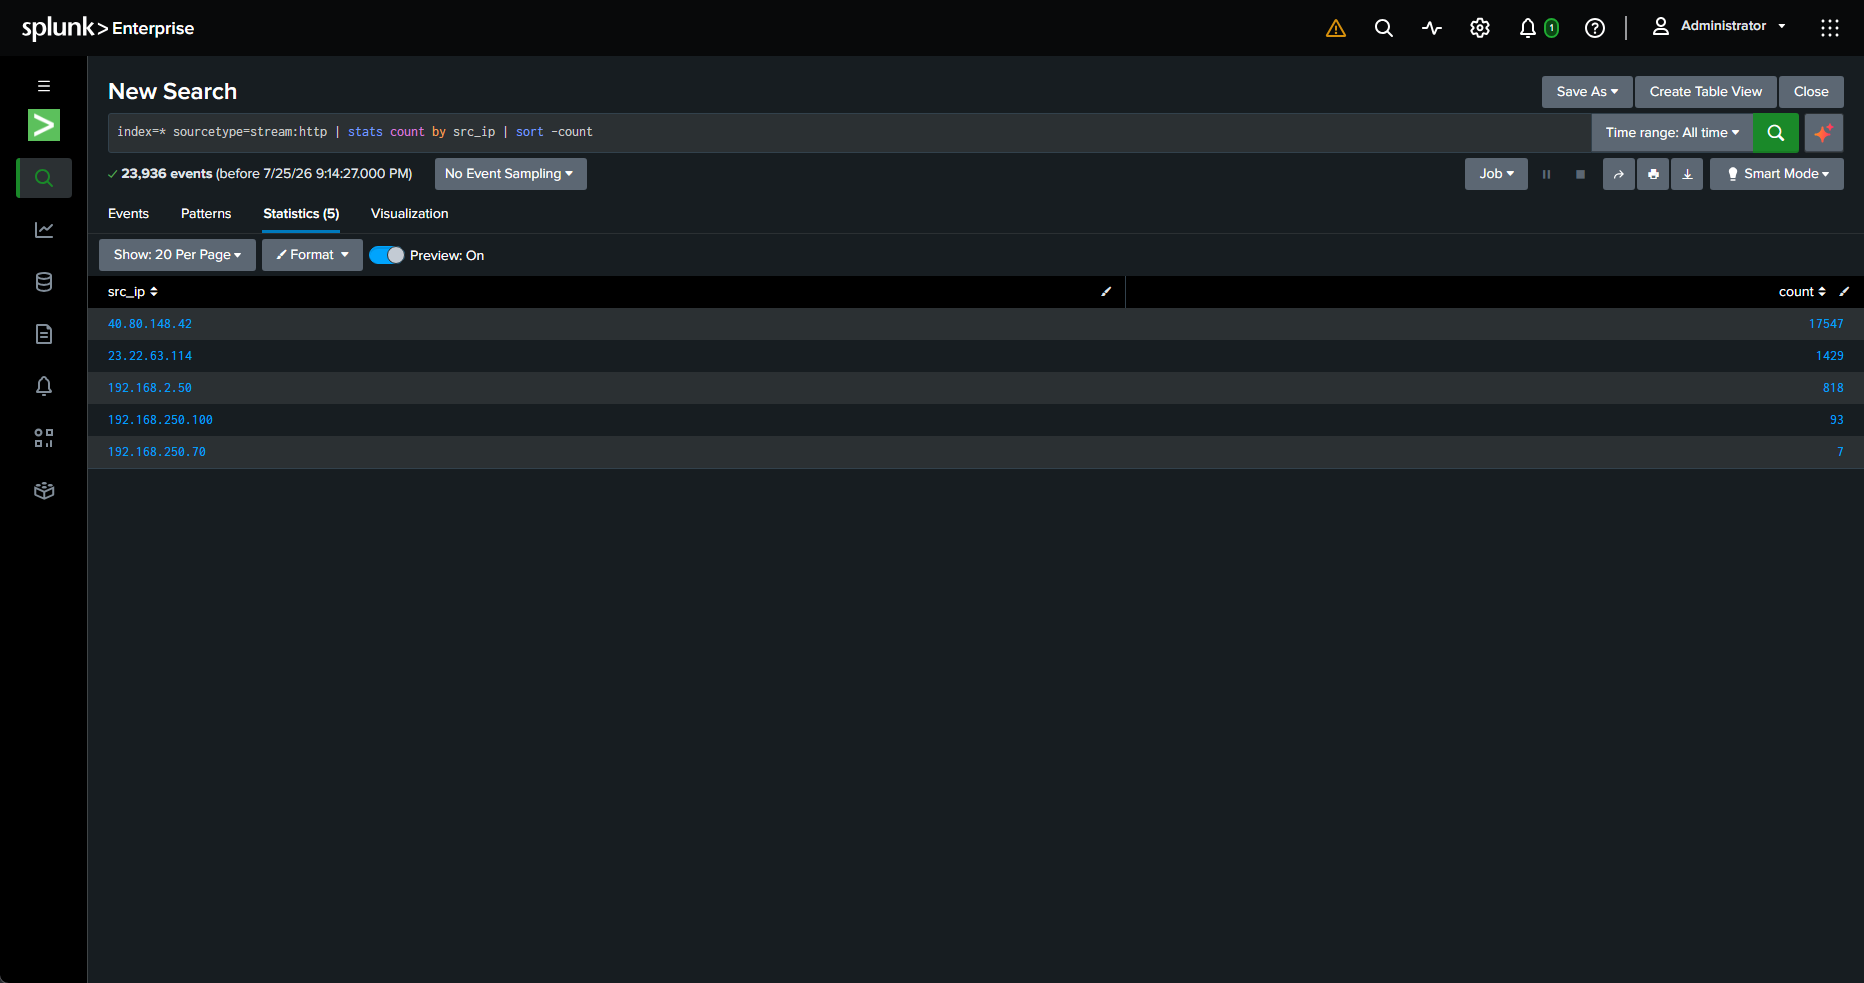Toggle the Preview On switch

pos(386,255)
